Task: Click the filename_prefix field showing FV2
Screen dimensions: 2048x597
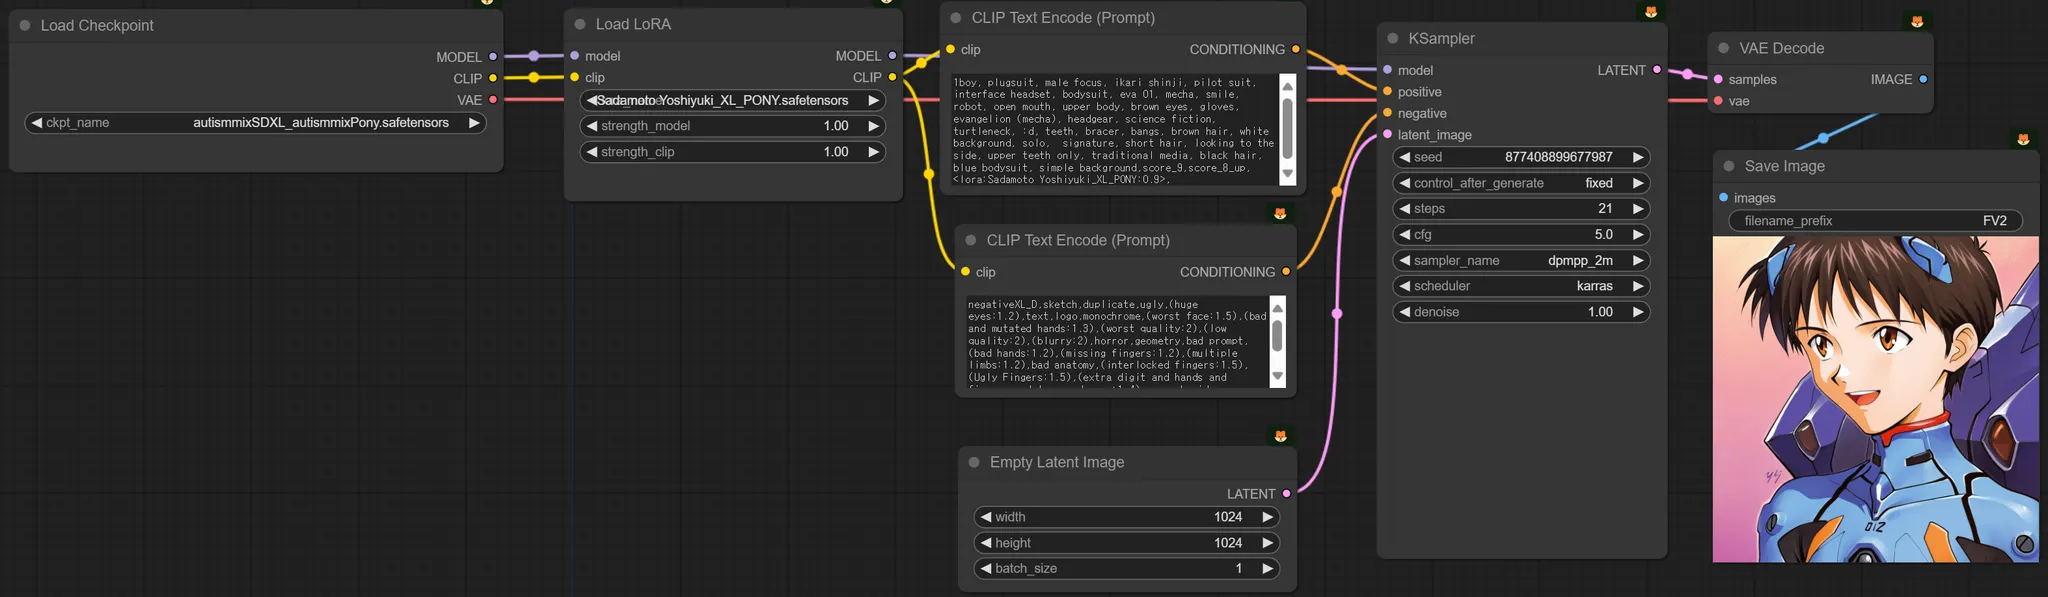Action: point(1876,221)
